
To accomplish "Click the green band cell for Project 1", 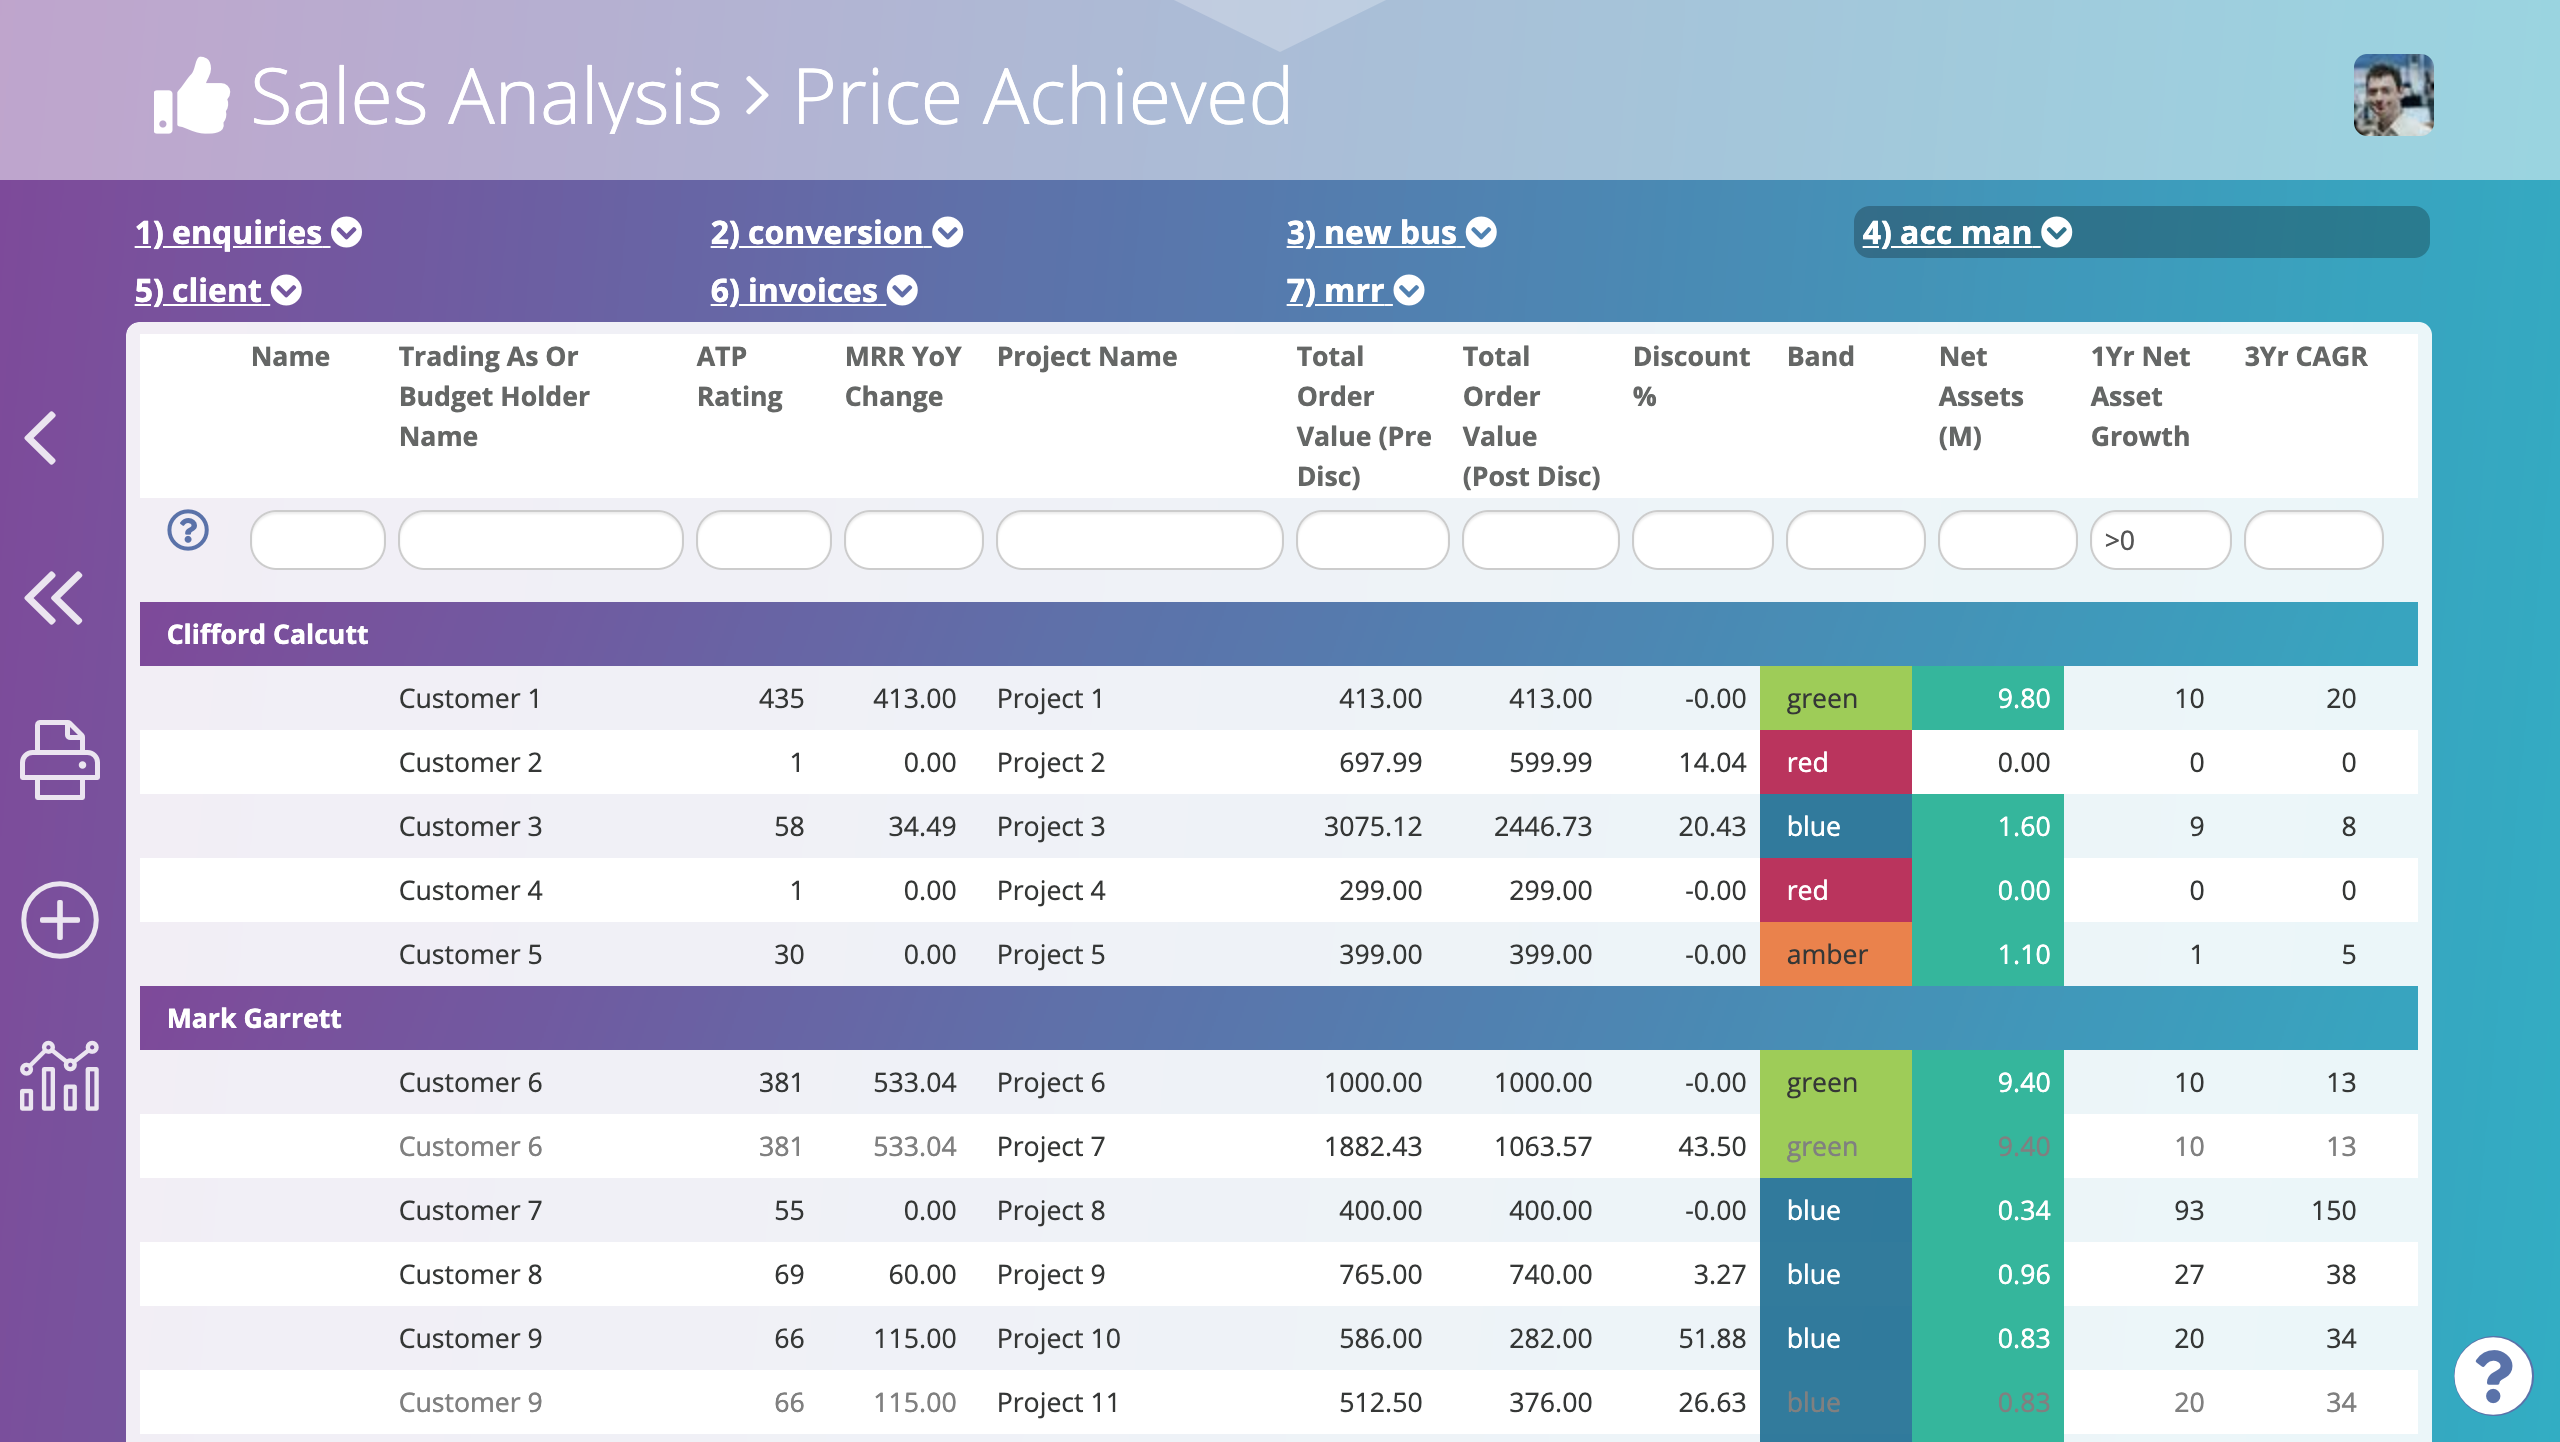I will 1836,698.
